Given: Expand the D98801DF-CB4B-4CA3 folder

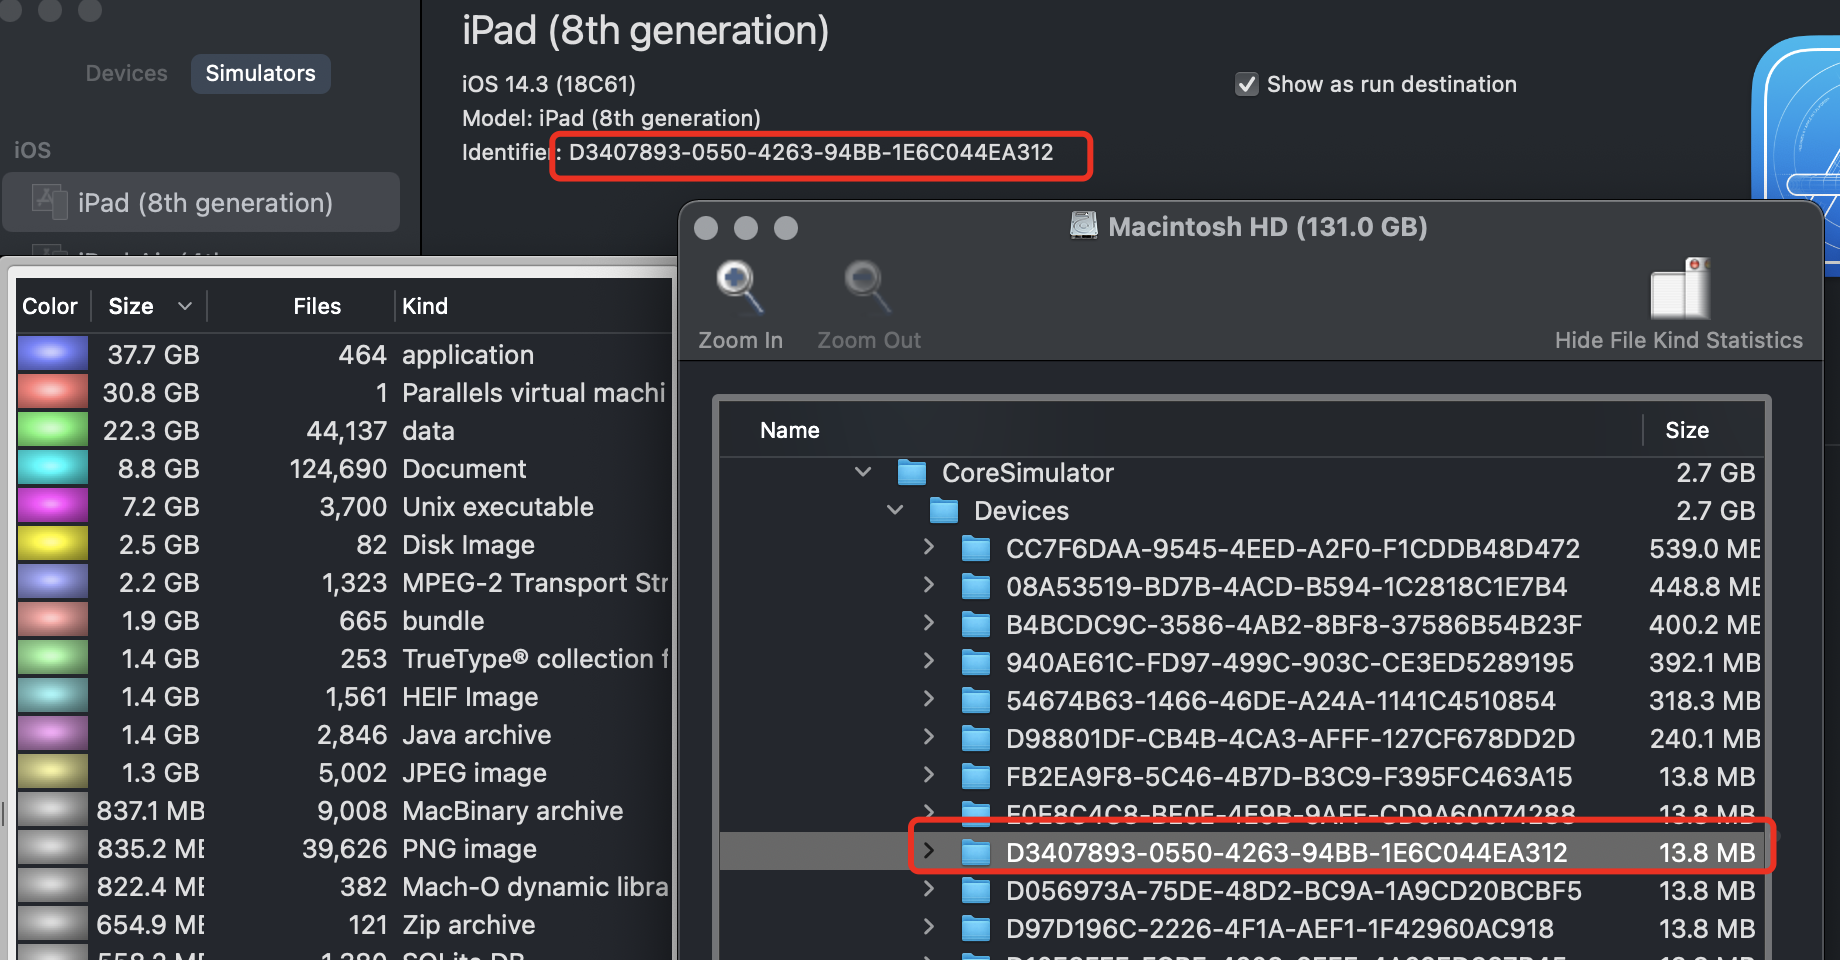Looking at the screenshot, I should coord(929,737).
